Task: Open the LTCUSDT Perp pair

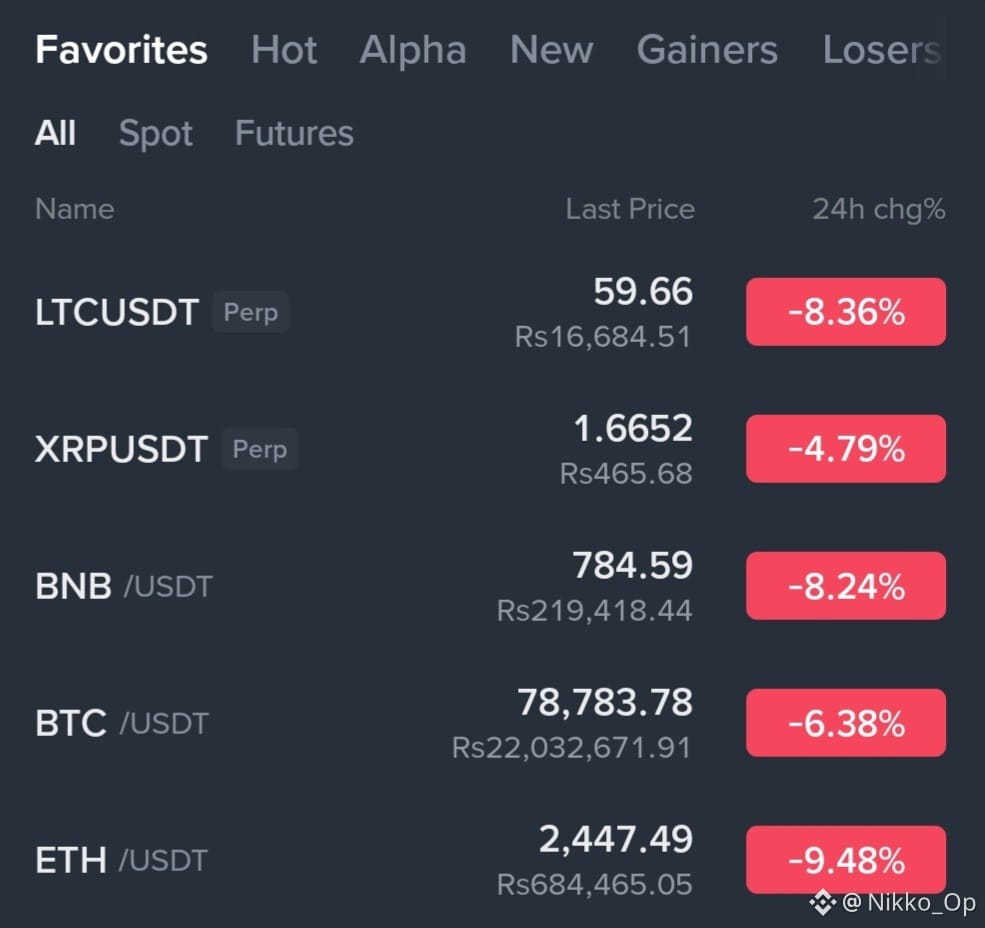Action: point(492,312)
